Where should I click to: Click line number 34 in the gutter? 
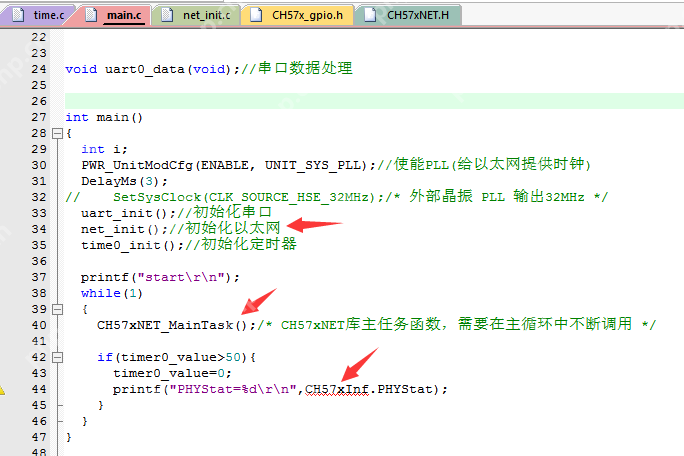pyautogui.click(x=39, y=230)
